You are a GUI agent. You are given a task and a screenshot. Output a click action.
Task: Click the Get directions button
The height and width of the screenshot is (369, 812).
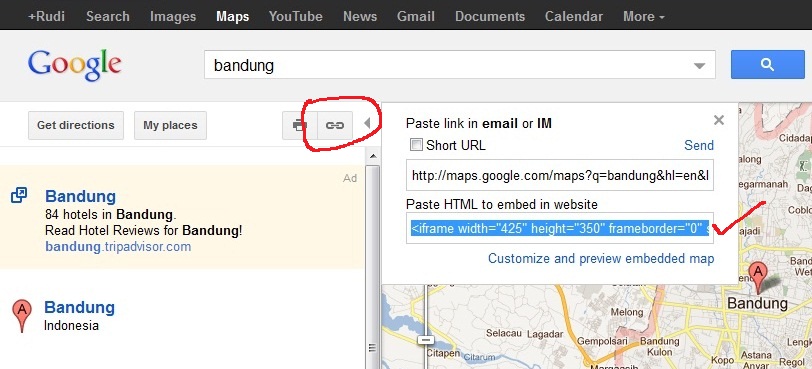76,125
